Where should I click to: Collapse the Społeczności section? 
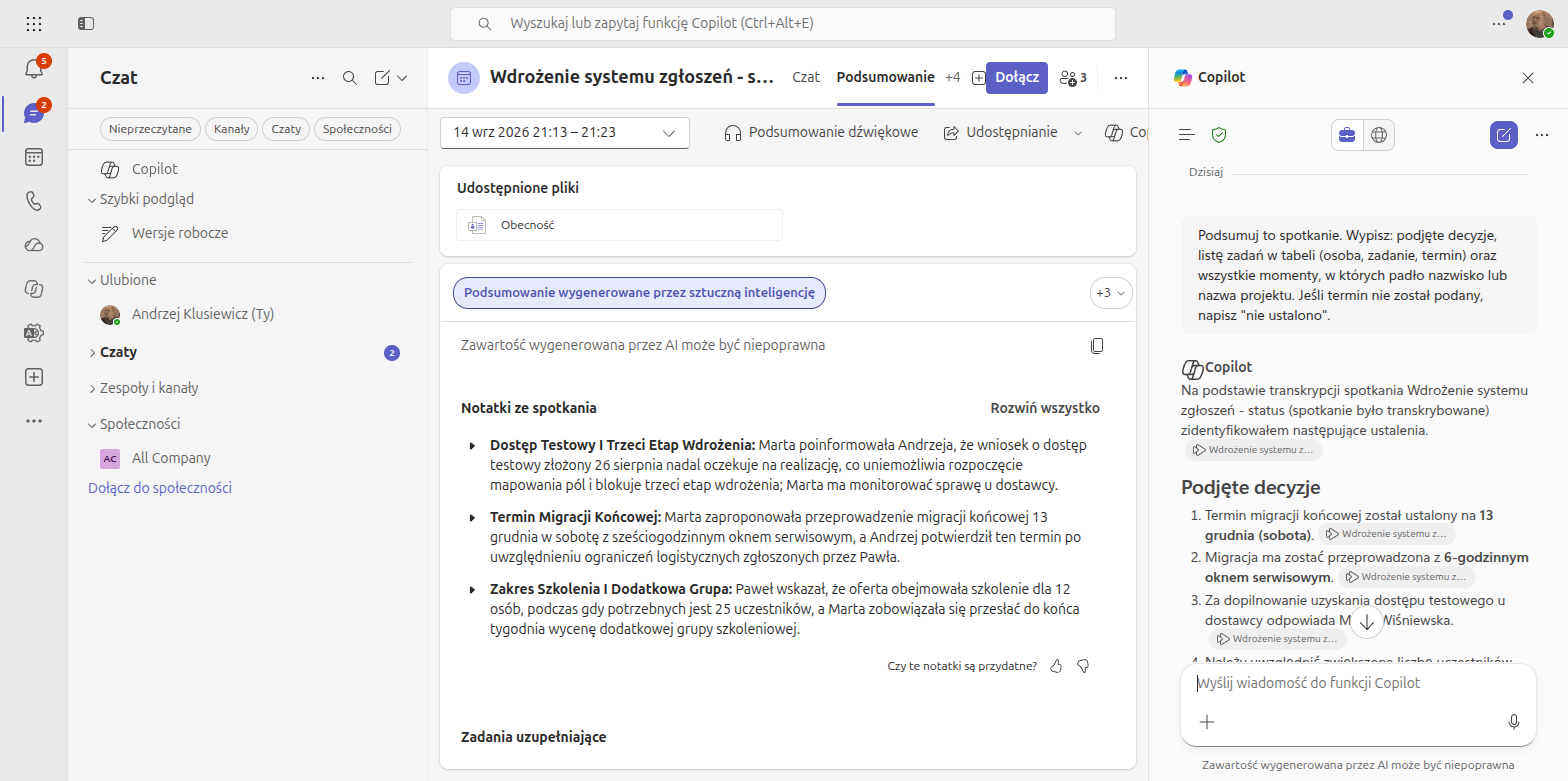[92, 424]
